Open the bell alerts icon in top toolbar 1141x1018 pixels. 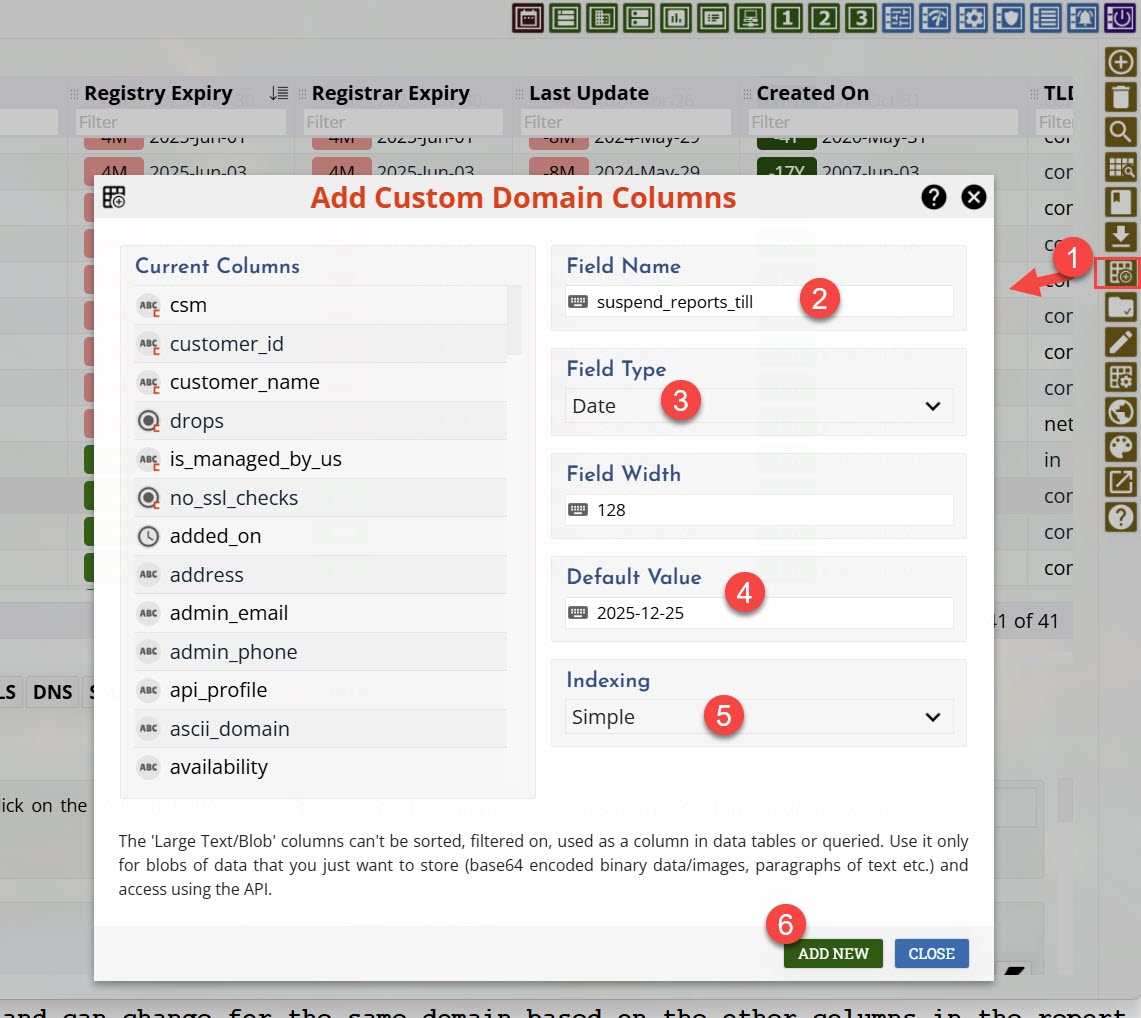coord(1083,18)
